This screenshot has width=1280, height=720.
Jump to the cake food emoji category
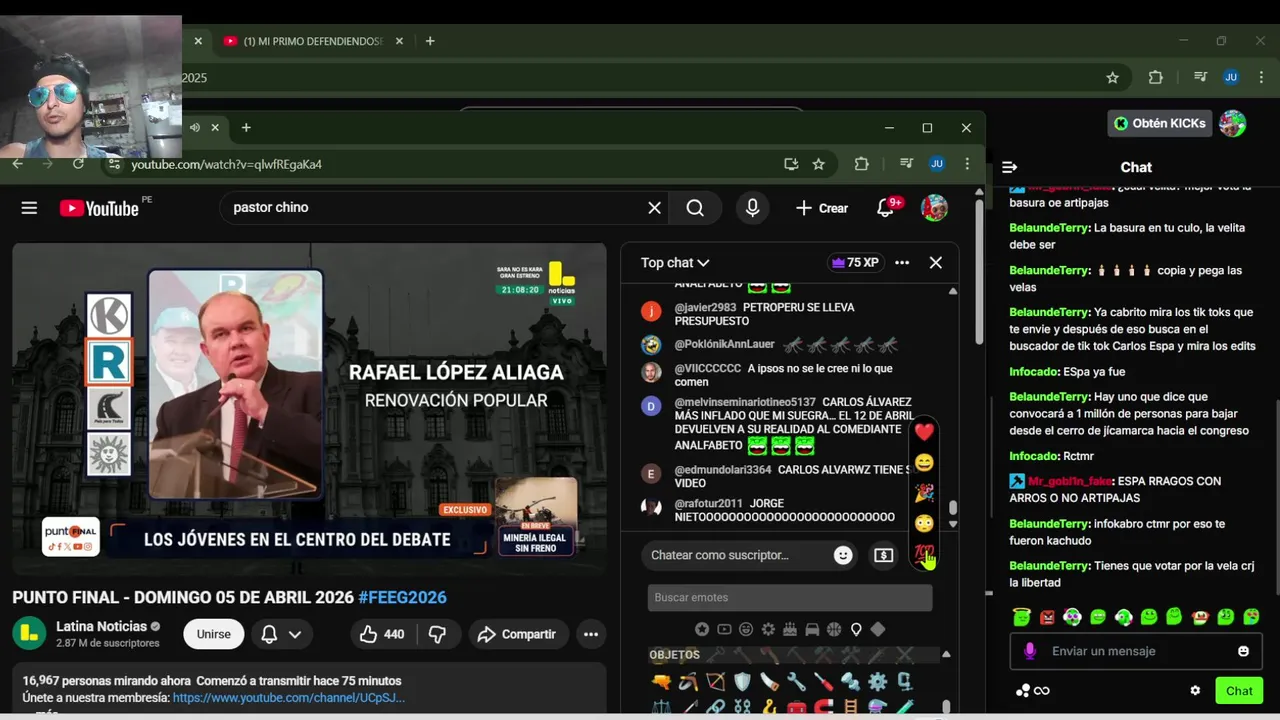pyautogui.click(x=790, y=629)
